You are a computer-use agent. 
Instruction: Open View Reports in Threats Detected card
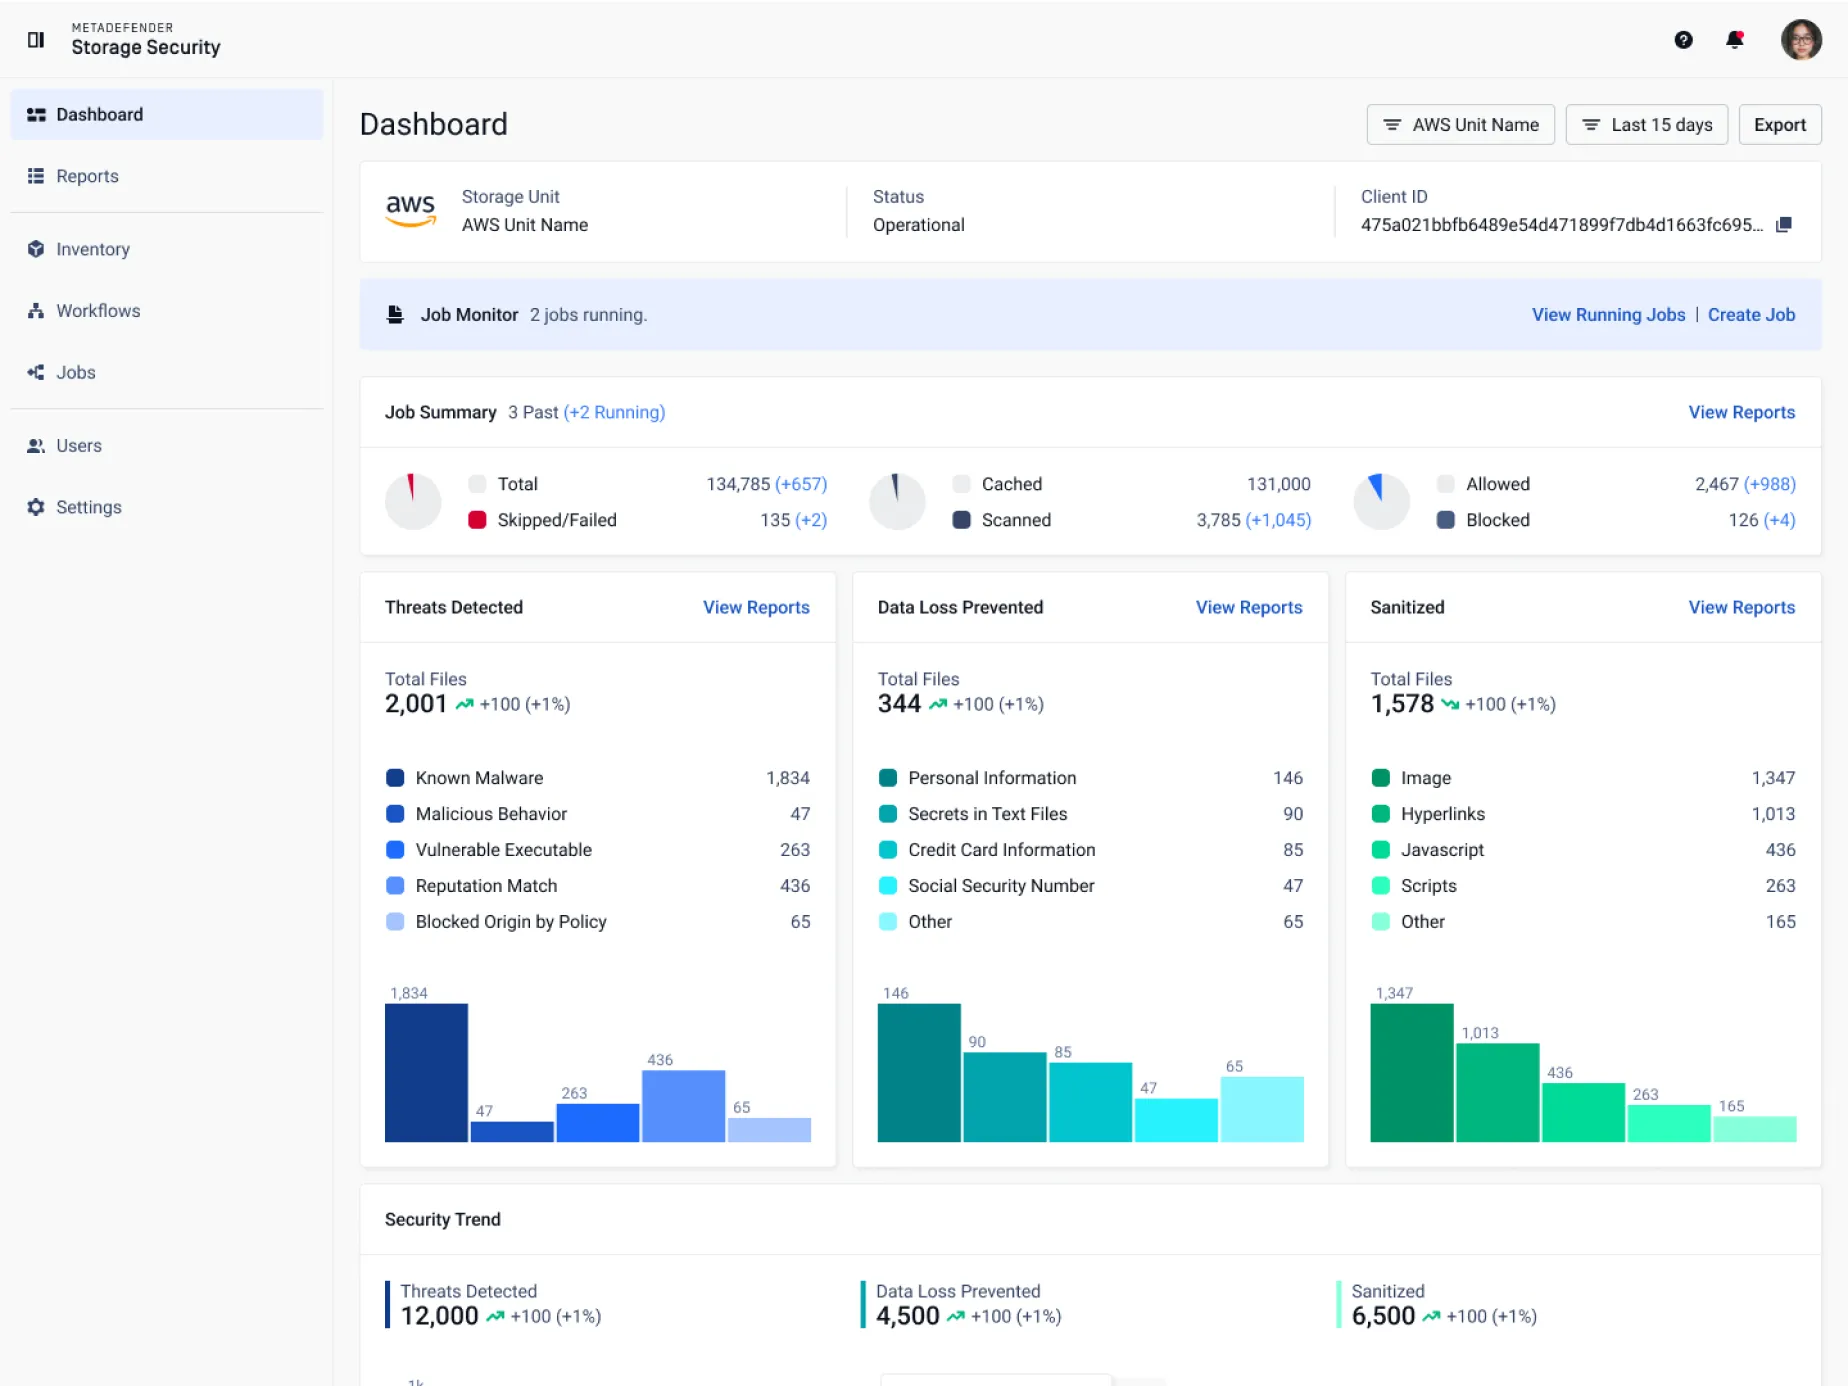pos(756,607)
